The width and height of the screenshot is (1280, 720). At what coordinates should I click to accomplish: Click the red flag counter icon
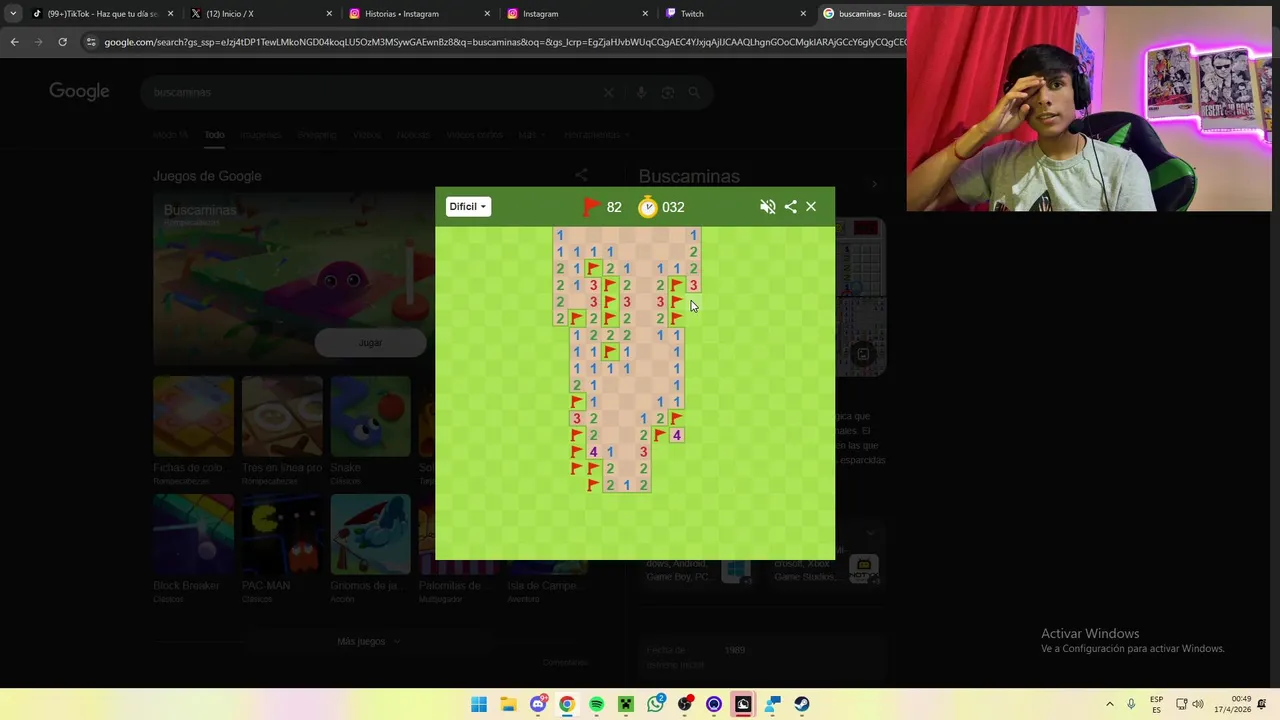click(x=592, y=207)
